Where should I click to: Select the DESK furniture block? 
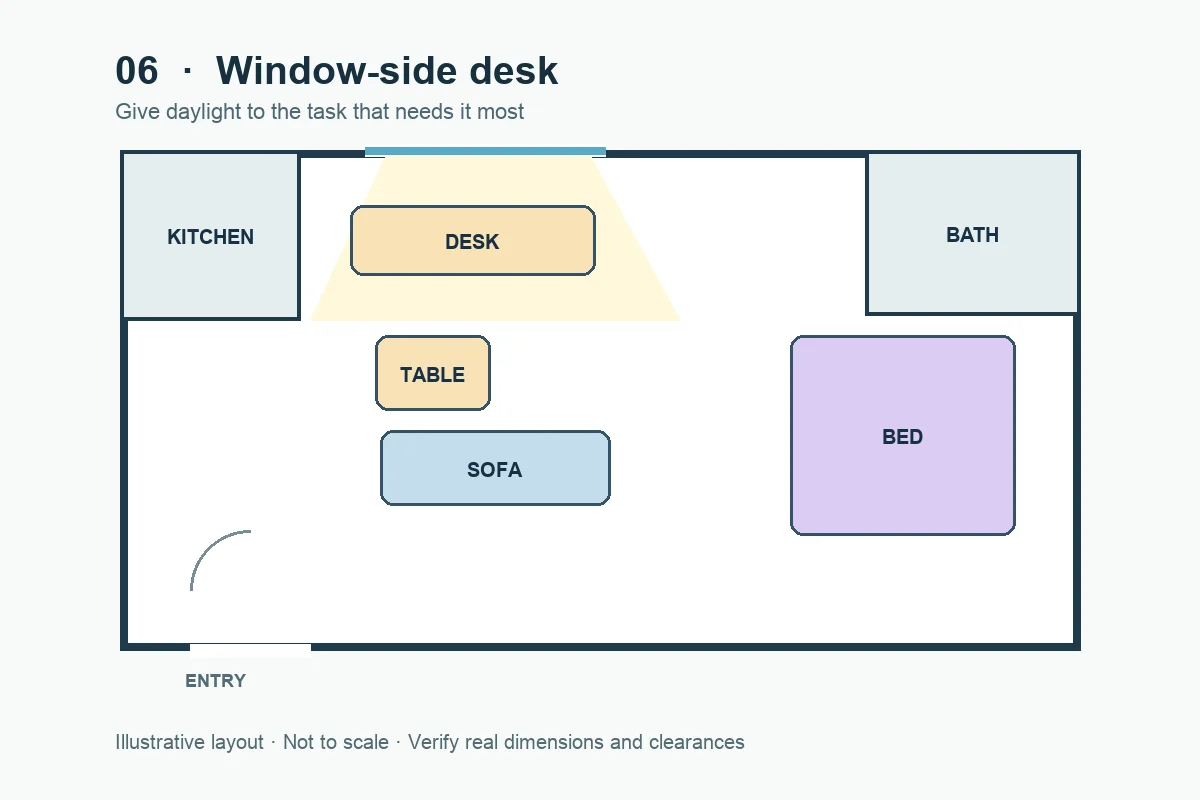click(x=473, y=241)
